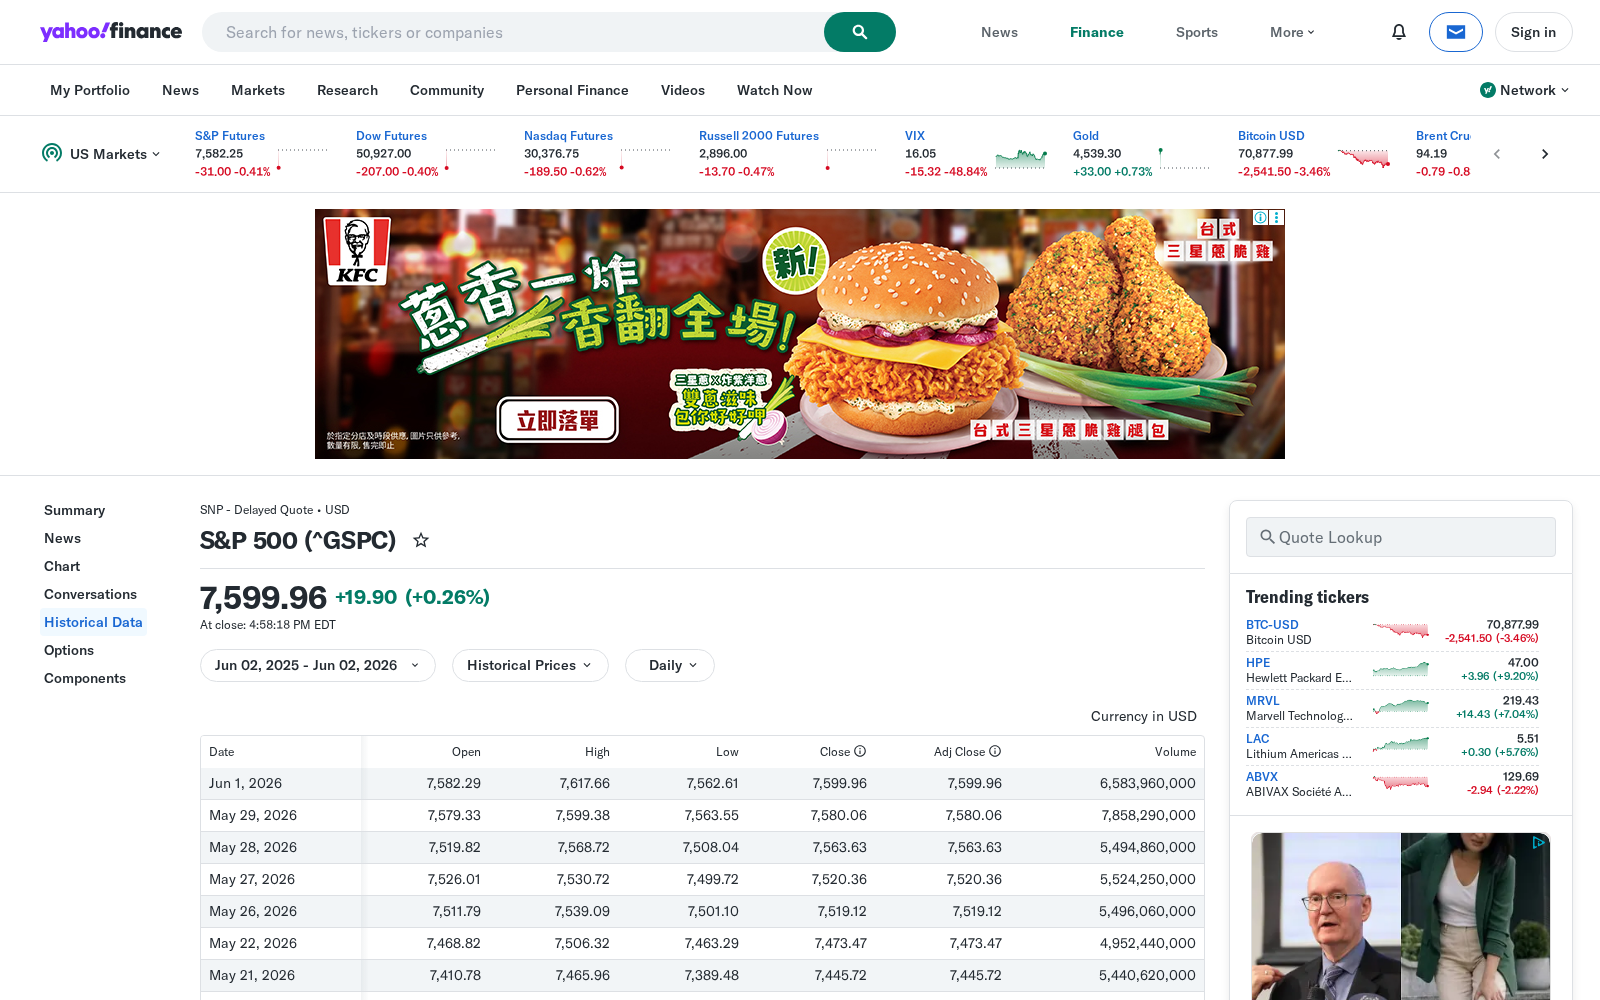The height and width of the screenshot is (1000, 1600).
Task: Click volume value 5,494,860,000
Action: coord(1148,848)
